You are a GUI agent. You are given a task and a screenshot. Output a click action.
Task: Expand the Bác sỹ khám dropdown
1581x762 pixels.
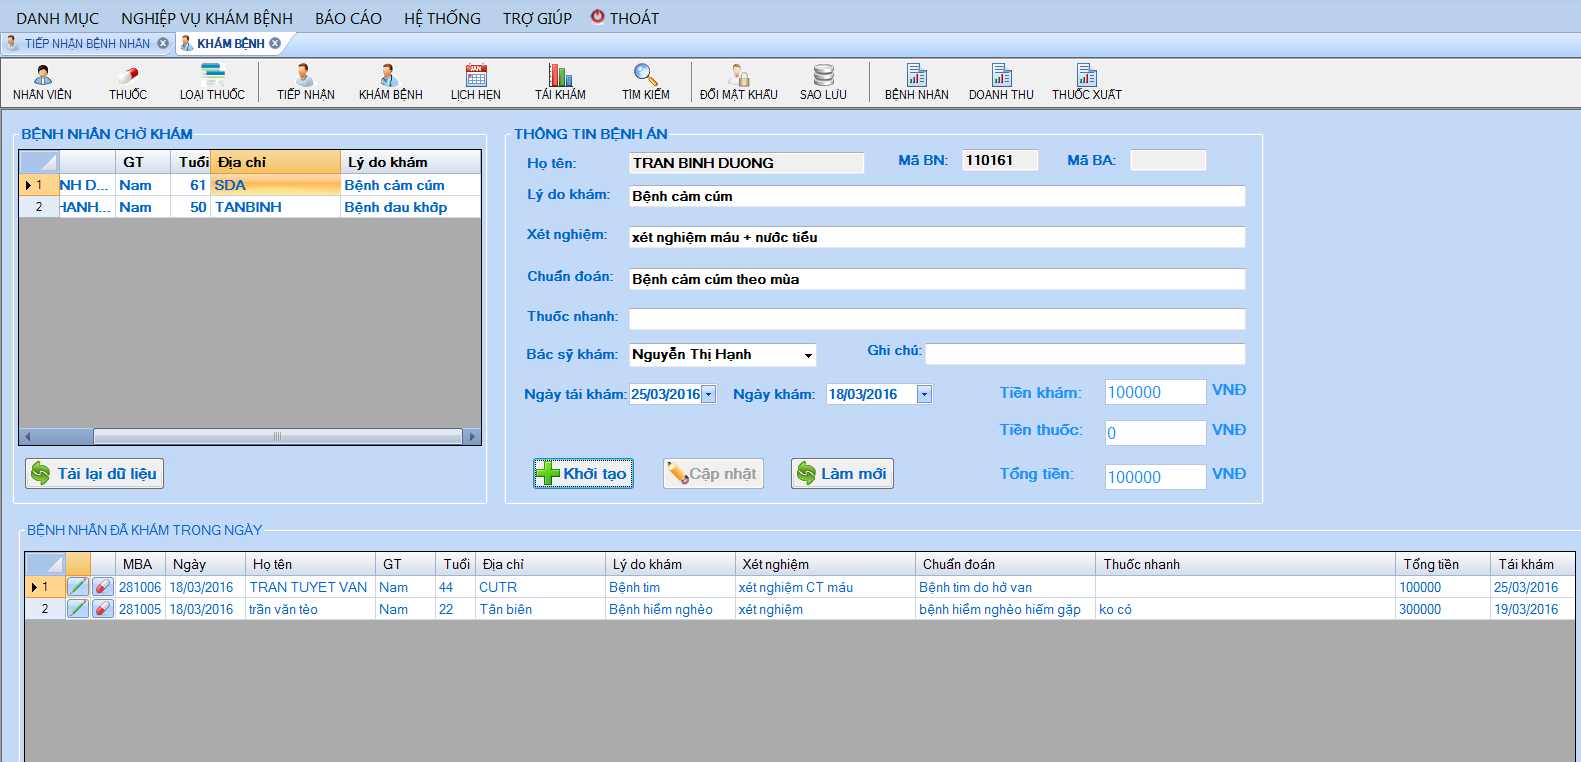pos(808,355)
